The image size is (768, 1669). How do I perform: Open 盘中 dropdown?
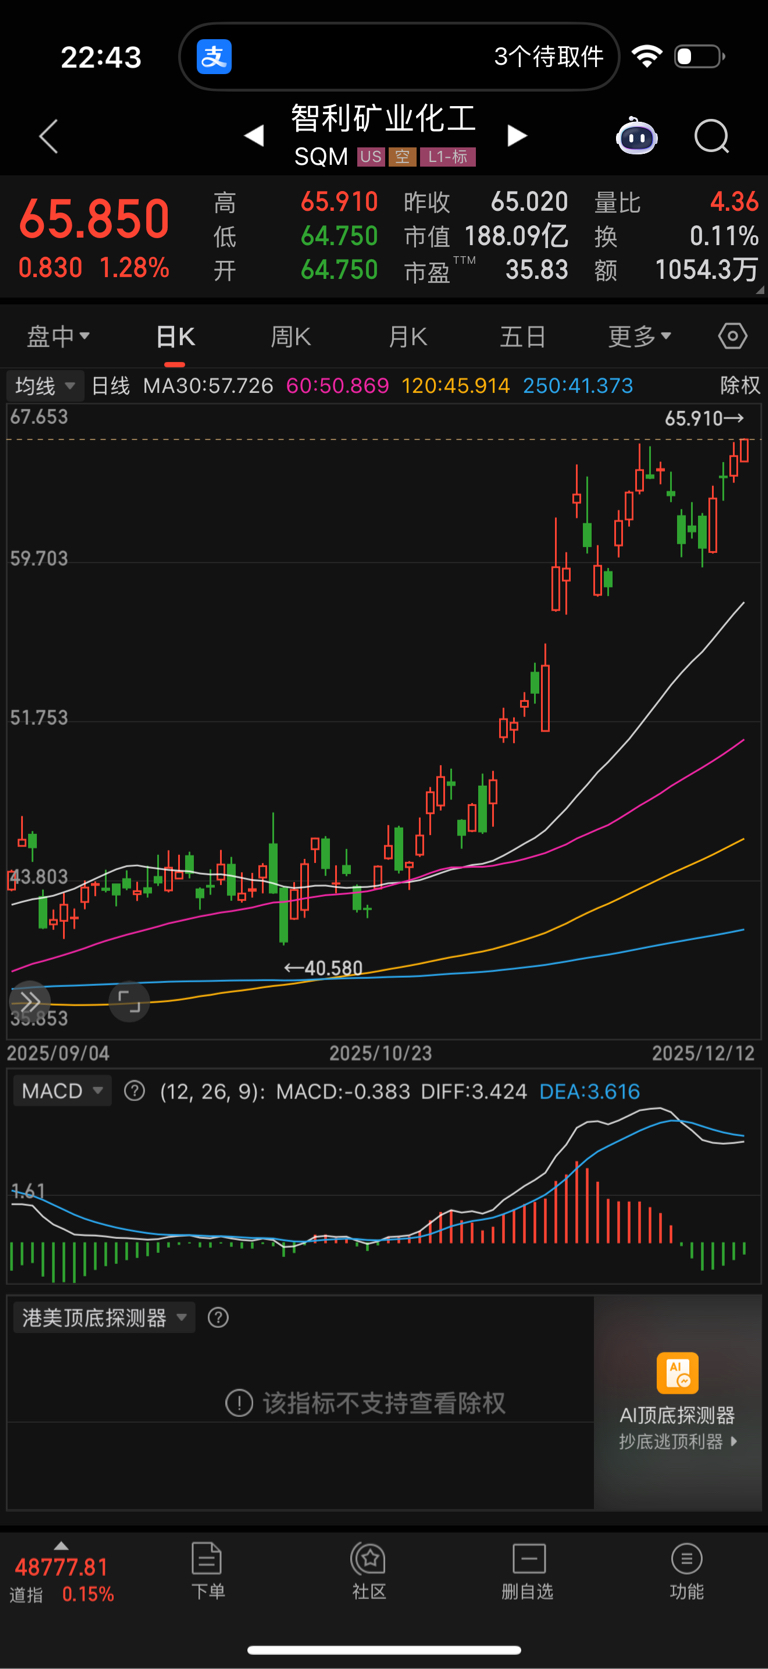point(58,336)
